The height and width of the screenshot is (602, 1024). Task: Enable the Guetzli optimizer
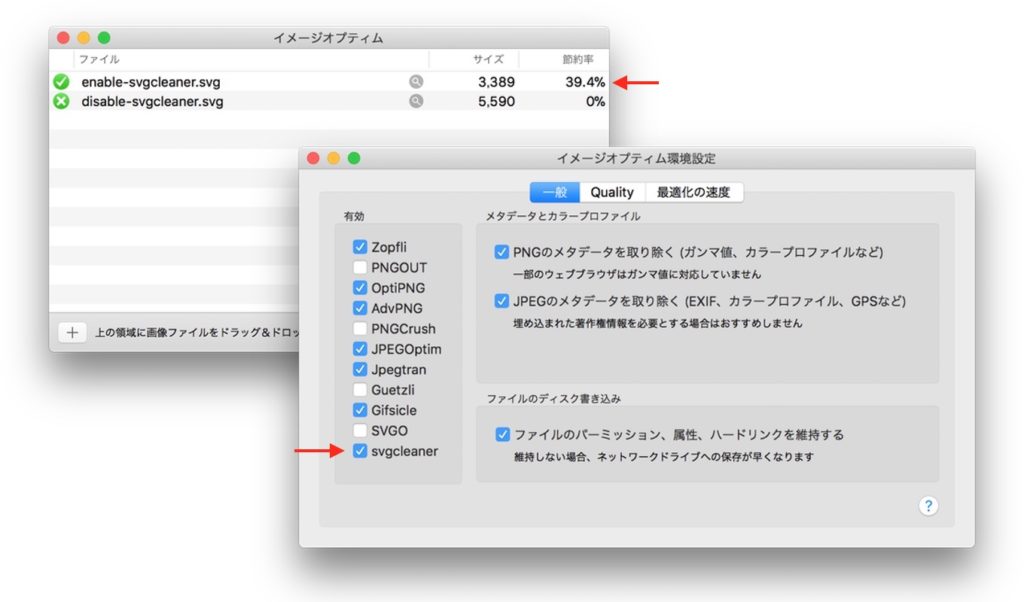point(359,389)
